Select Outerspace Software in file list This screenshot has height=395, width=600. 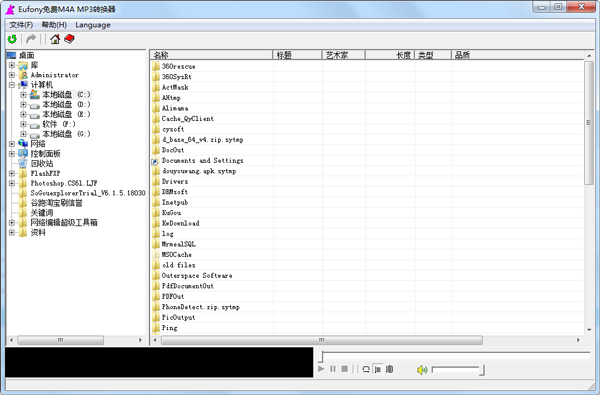pos(197,276)
